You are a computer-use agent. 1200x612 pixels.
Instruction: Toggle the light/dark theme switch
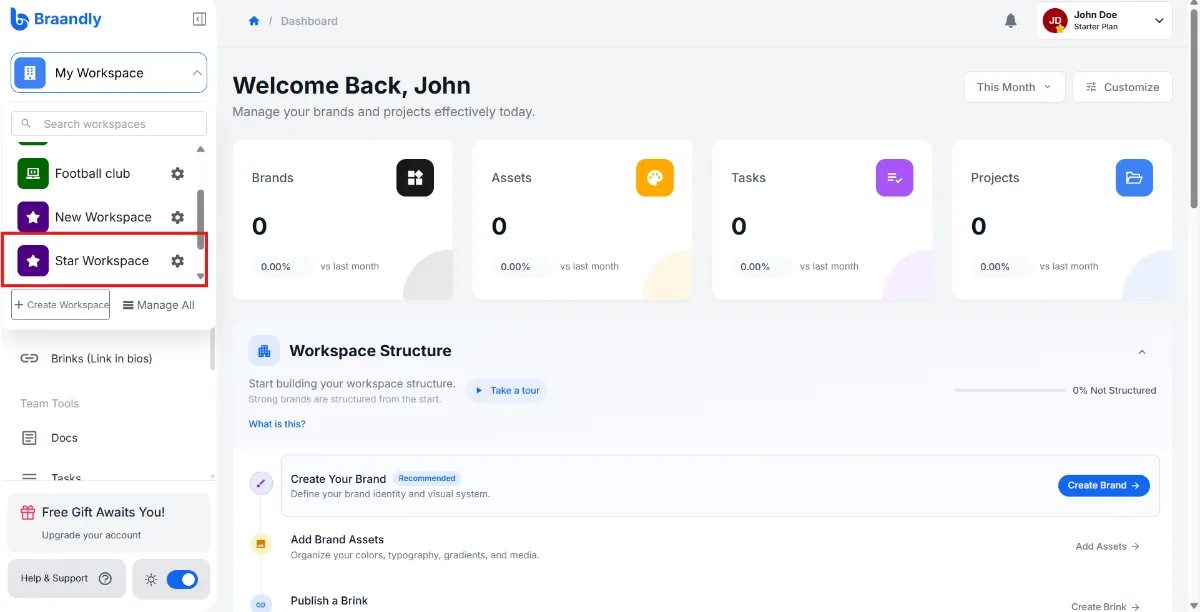click(182, 579)
